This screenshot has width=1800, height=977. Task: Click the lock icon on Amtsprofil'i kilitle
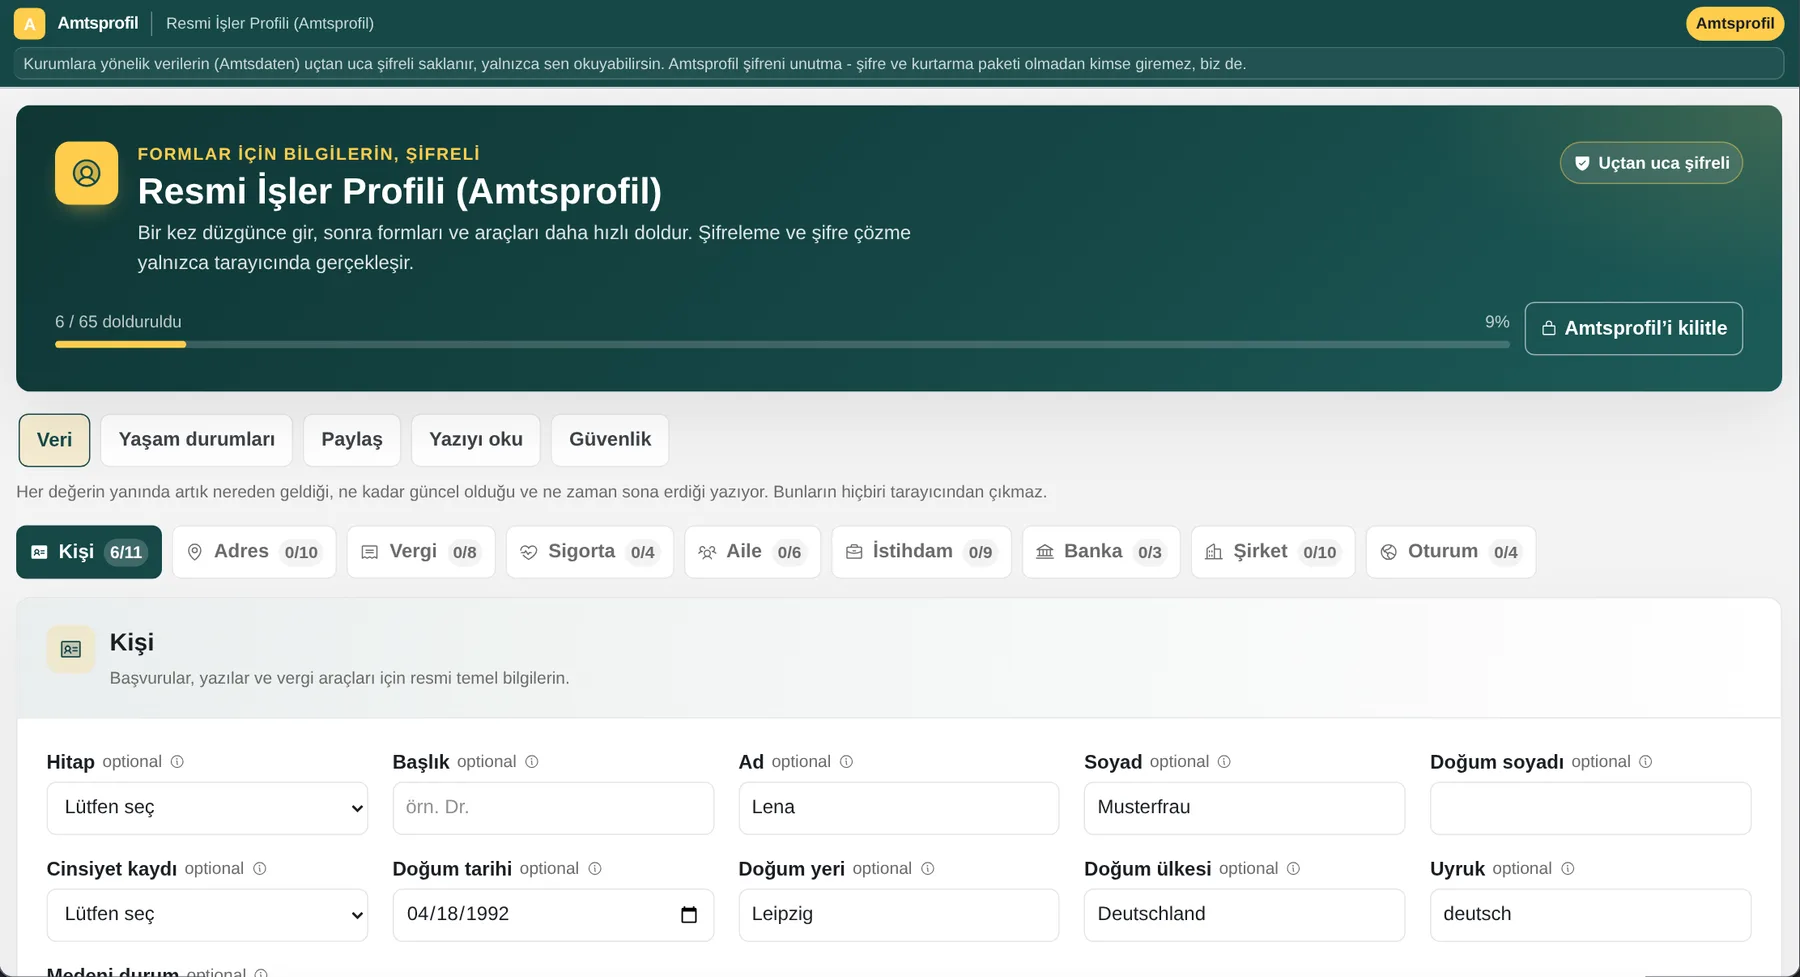[1548, 328]
